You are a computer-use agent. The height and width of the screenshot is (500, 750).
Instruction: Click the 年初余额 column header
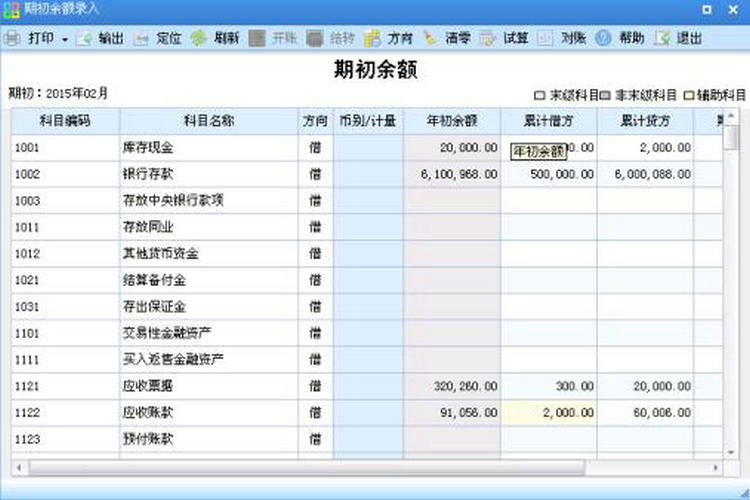click(452, 121)
